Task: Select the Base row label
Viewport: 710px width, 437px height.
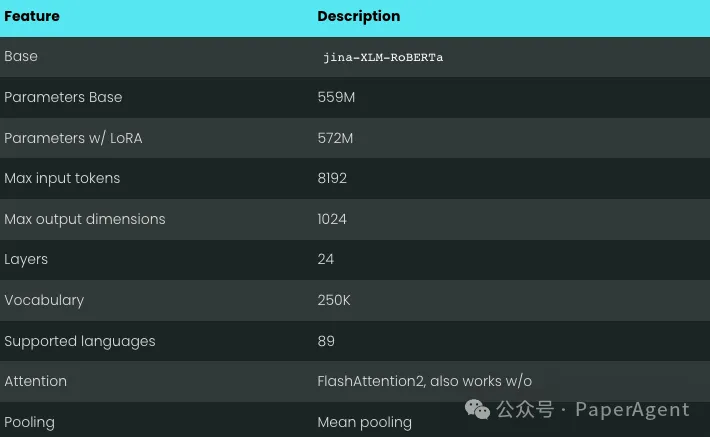Action: point(21,56)
